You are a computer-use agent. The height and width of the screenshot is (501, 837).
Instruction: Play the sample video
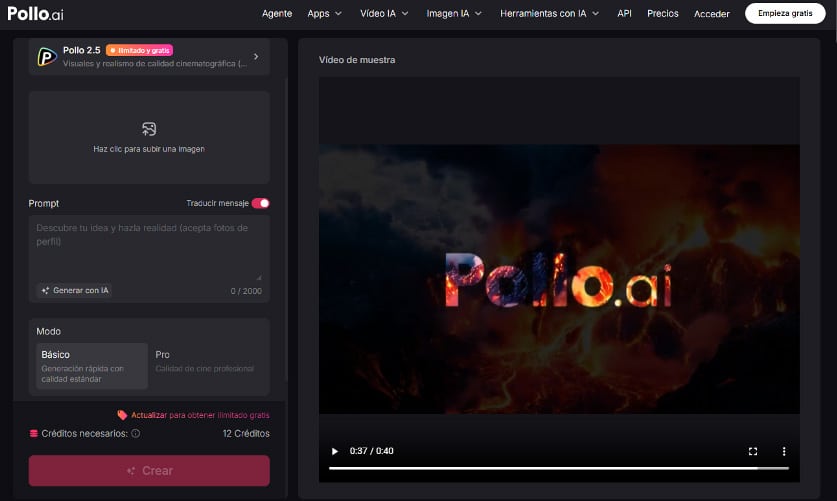click(335, 451)
